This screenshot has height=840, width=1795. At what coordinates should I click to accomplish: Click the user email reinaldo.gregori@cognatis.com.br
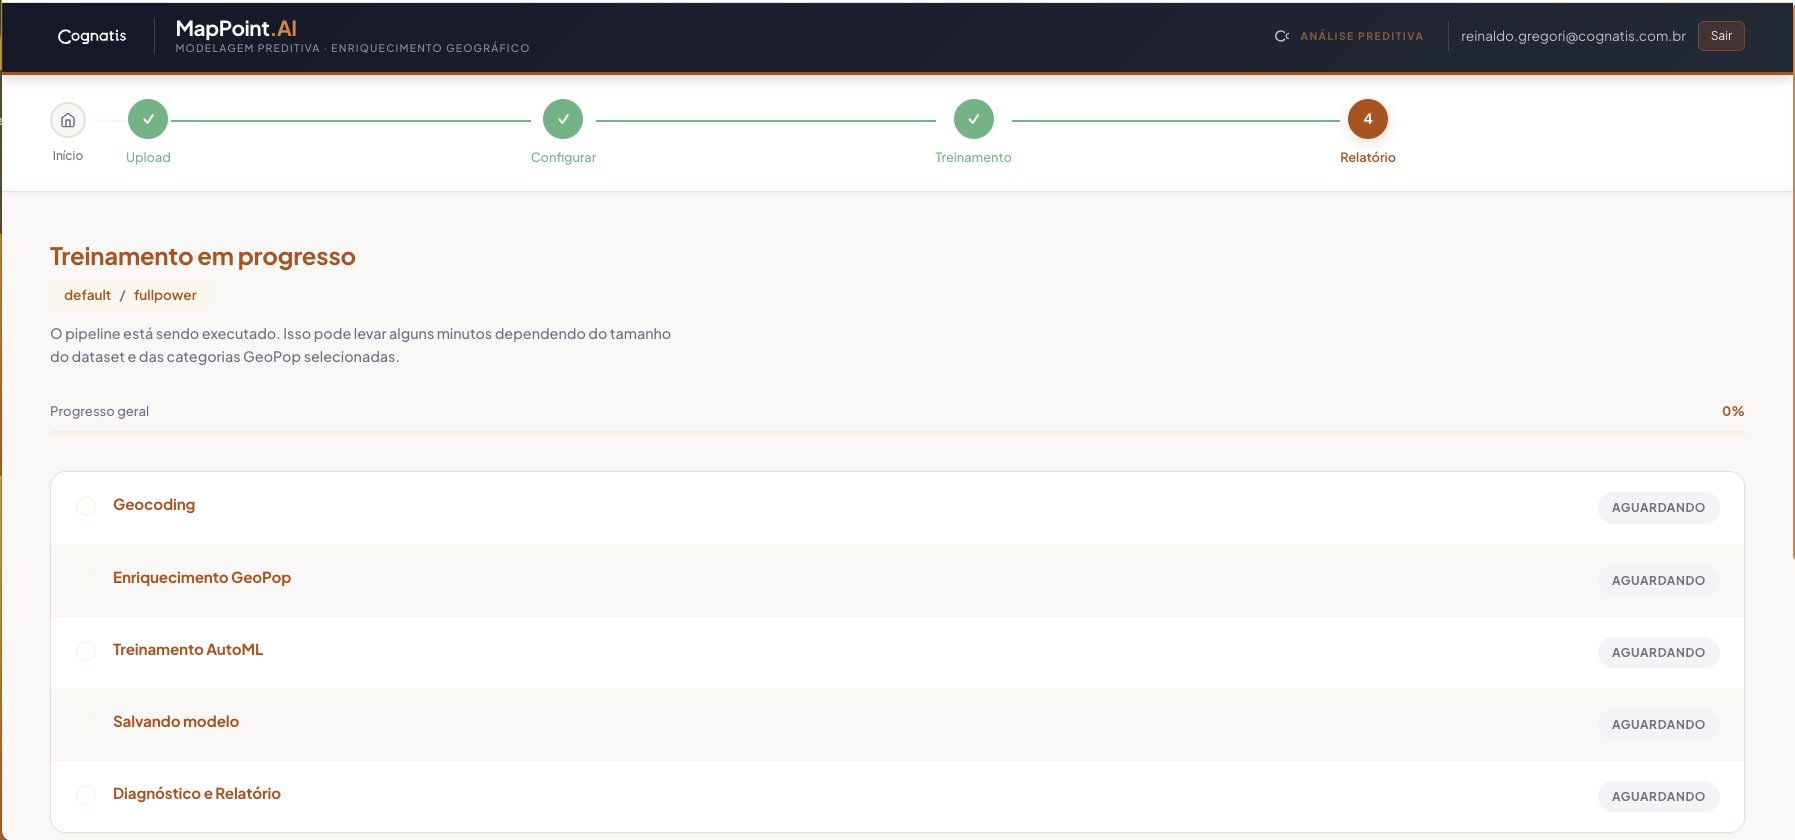1573,36
